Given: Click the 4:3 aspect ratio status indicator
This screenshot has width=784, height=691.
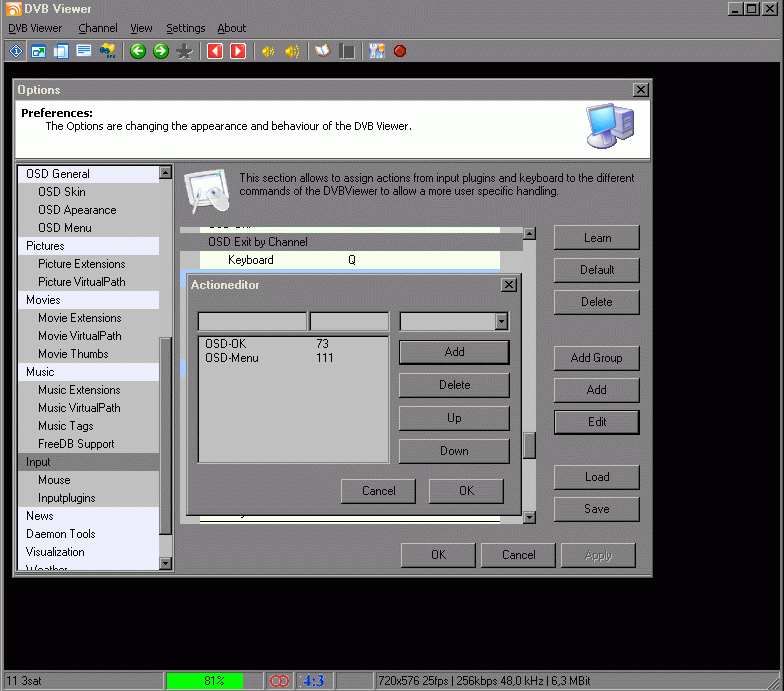Looking at the screenshot, I should point(313,681).
